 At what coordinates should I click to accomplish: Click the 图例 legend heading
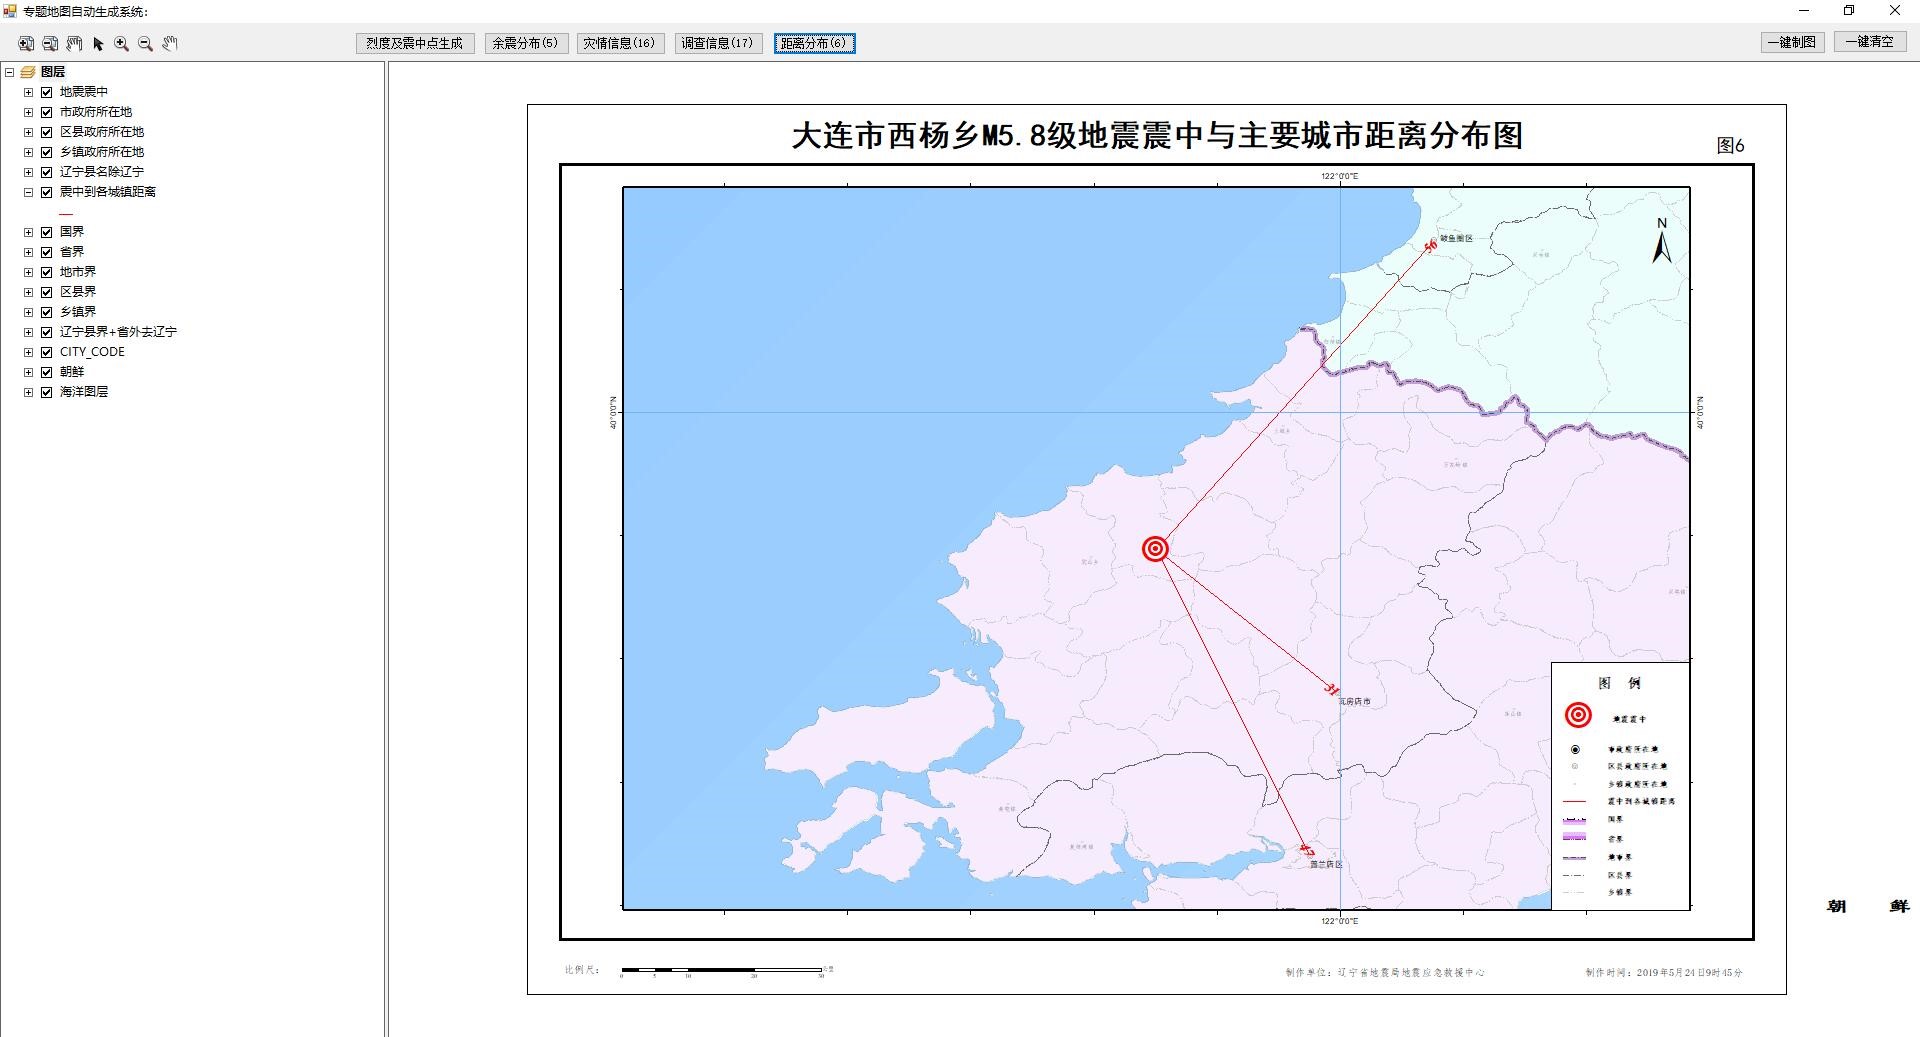[1619, 683]
